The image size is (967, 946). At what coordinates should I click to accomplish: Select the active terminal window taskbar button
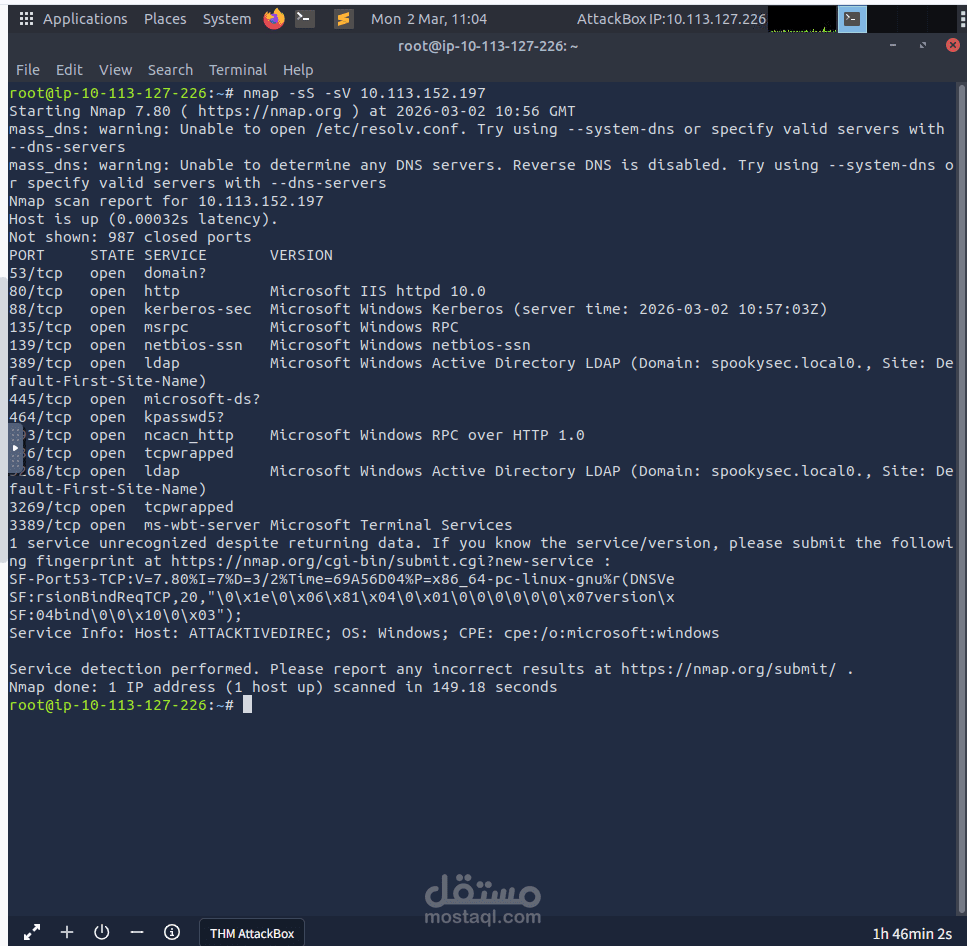pyautogui.click(x=852, y=19)
